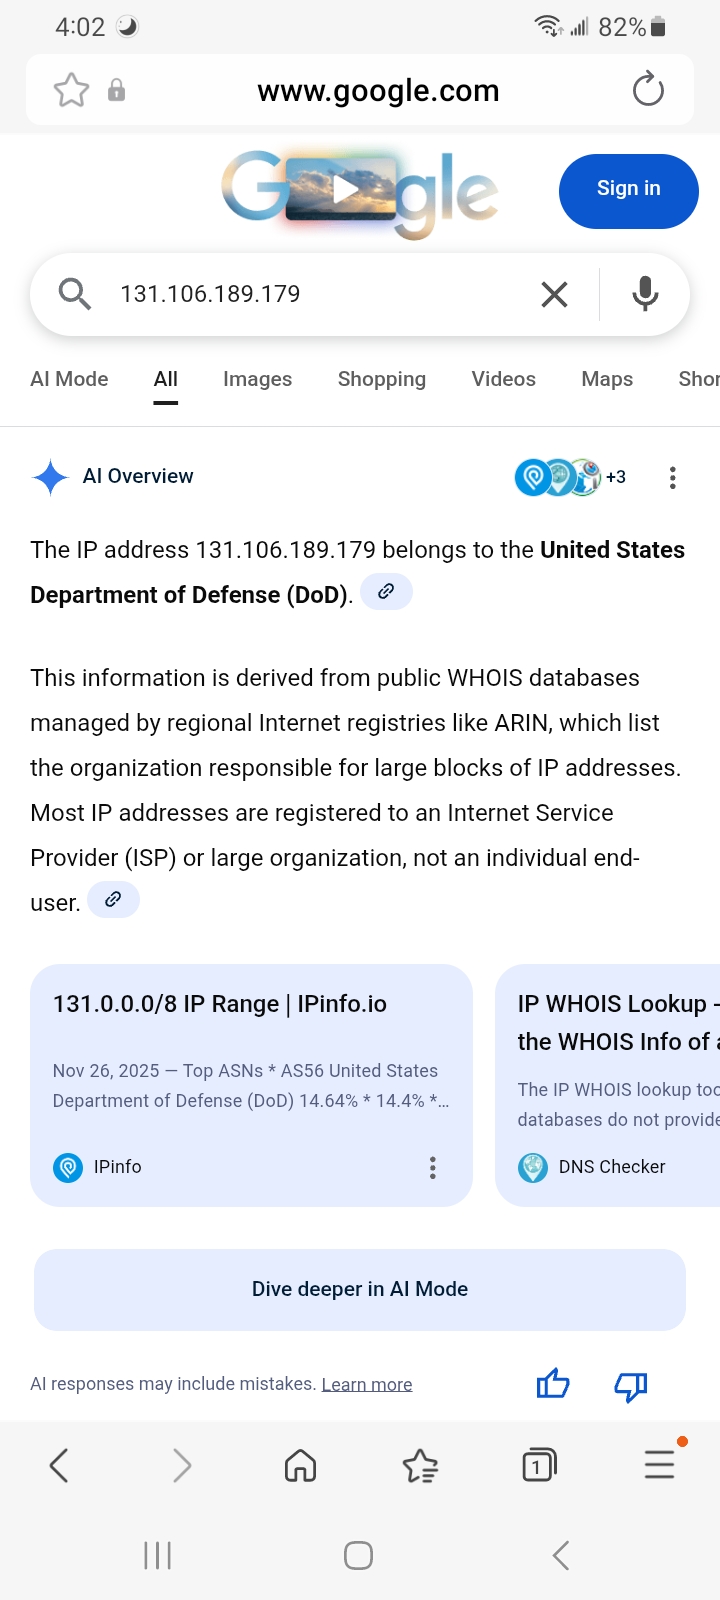Open AI Overview three-dot options menu
The height and width of the screenshot is (1600, 720).
click(x=673, y=477)
